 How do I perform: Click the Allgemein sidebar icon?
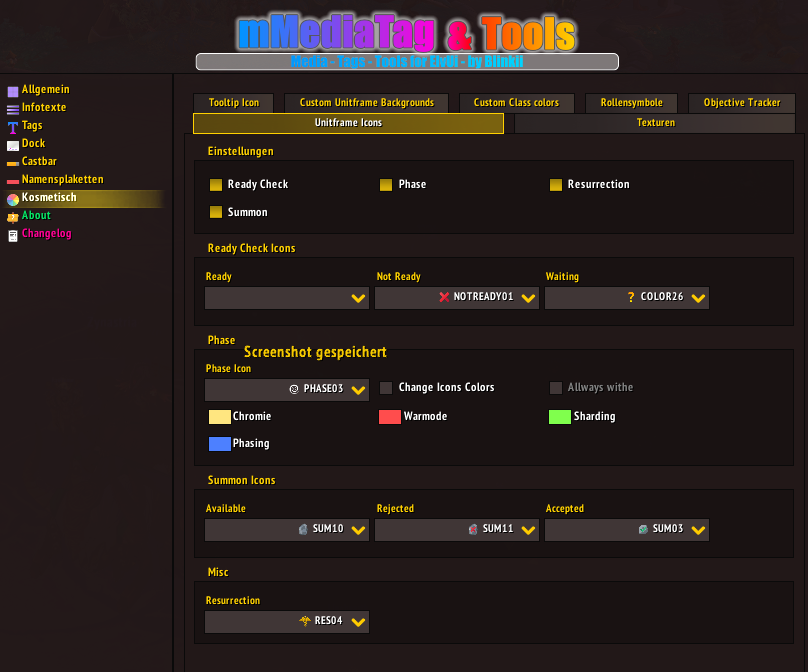pos(13,91)
